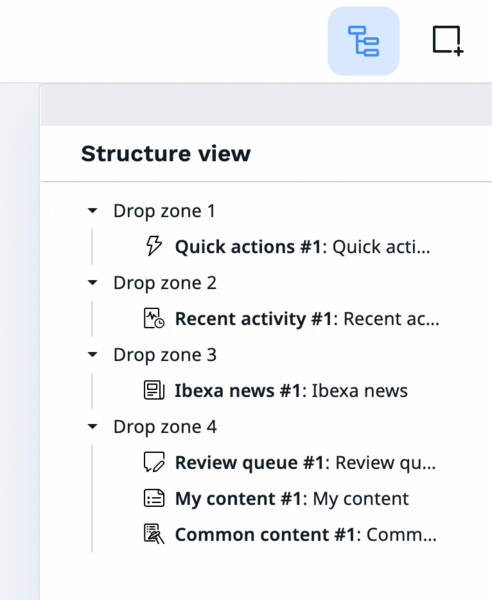
Task: Select Review queue #1 block label
Action: [x=305, y=463]
